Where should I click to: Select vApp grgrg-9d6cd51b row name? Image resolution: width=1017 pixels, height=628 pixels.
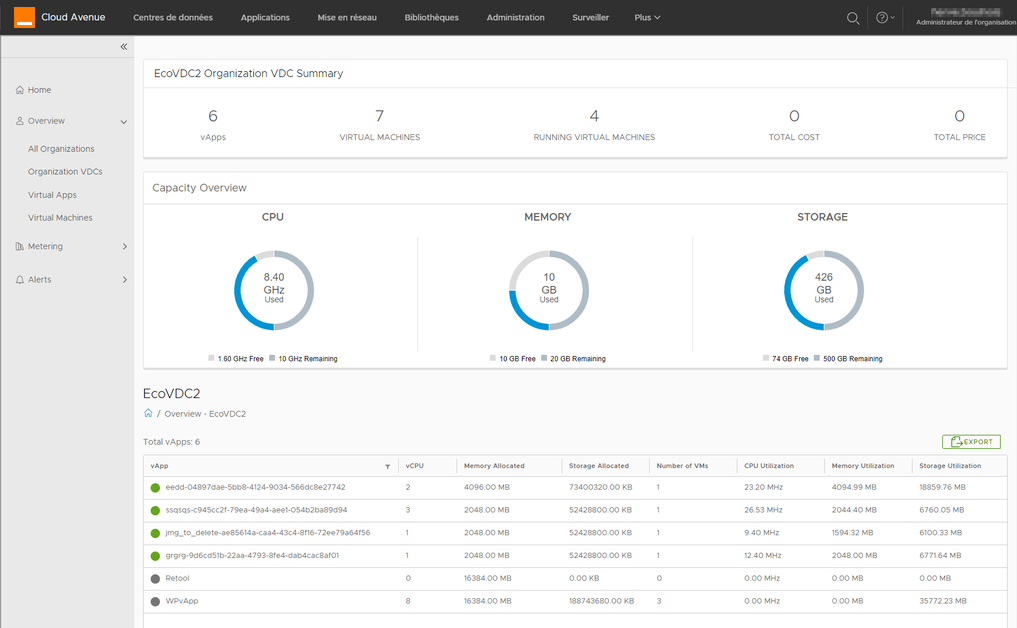[252, 555]
